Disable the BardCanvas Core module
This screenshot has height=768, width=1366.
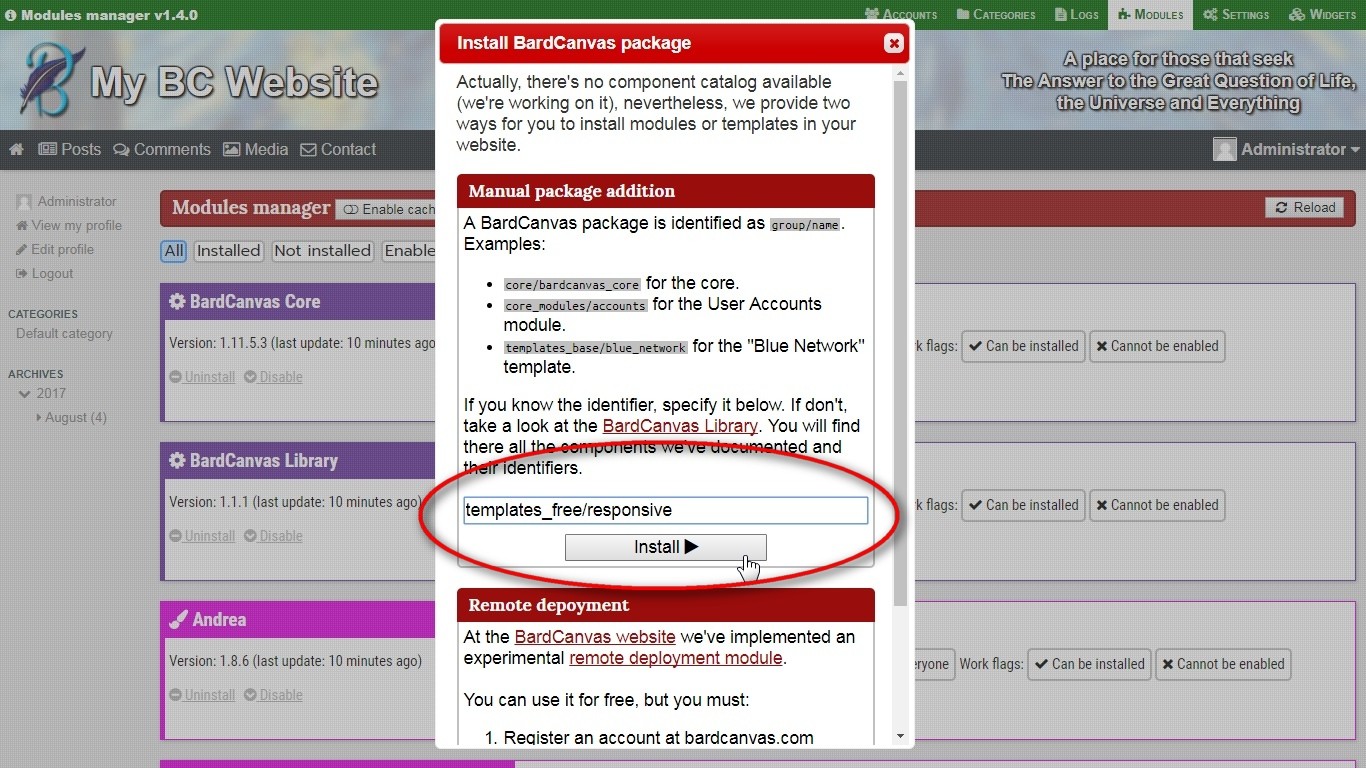pos(274,377)
